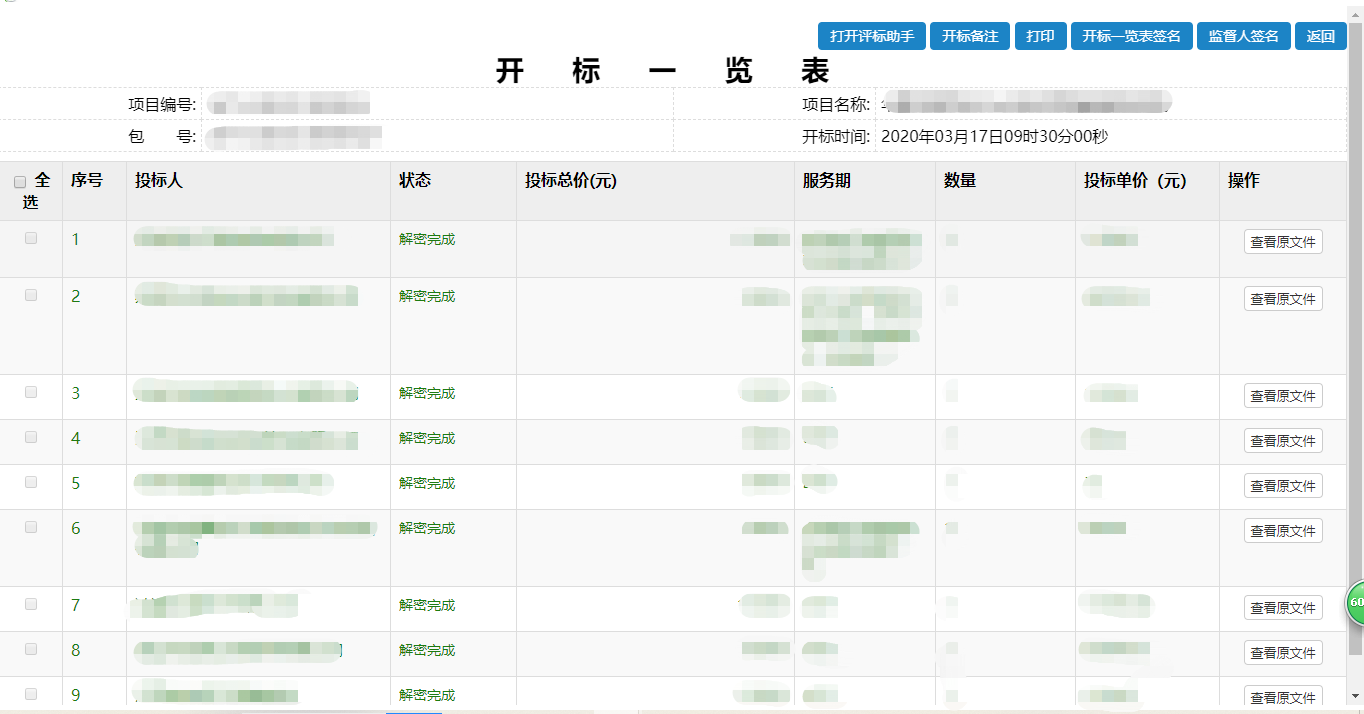Click the green floating circle badge

[1355, 603]
